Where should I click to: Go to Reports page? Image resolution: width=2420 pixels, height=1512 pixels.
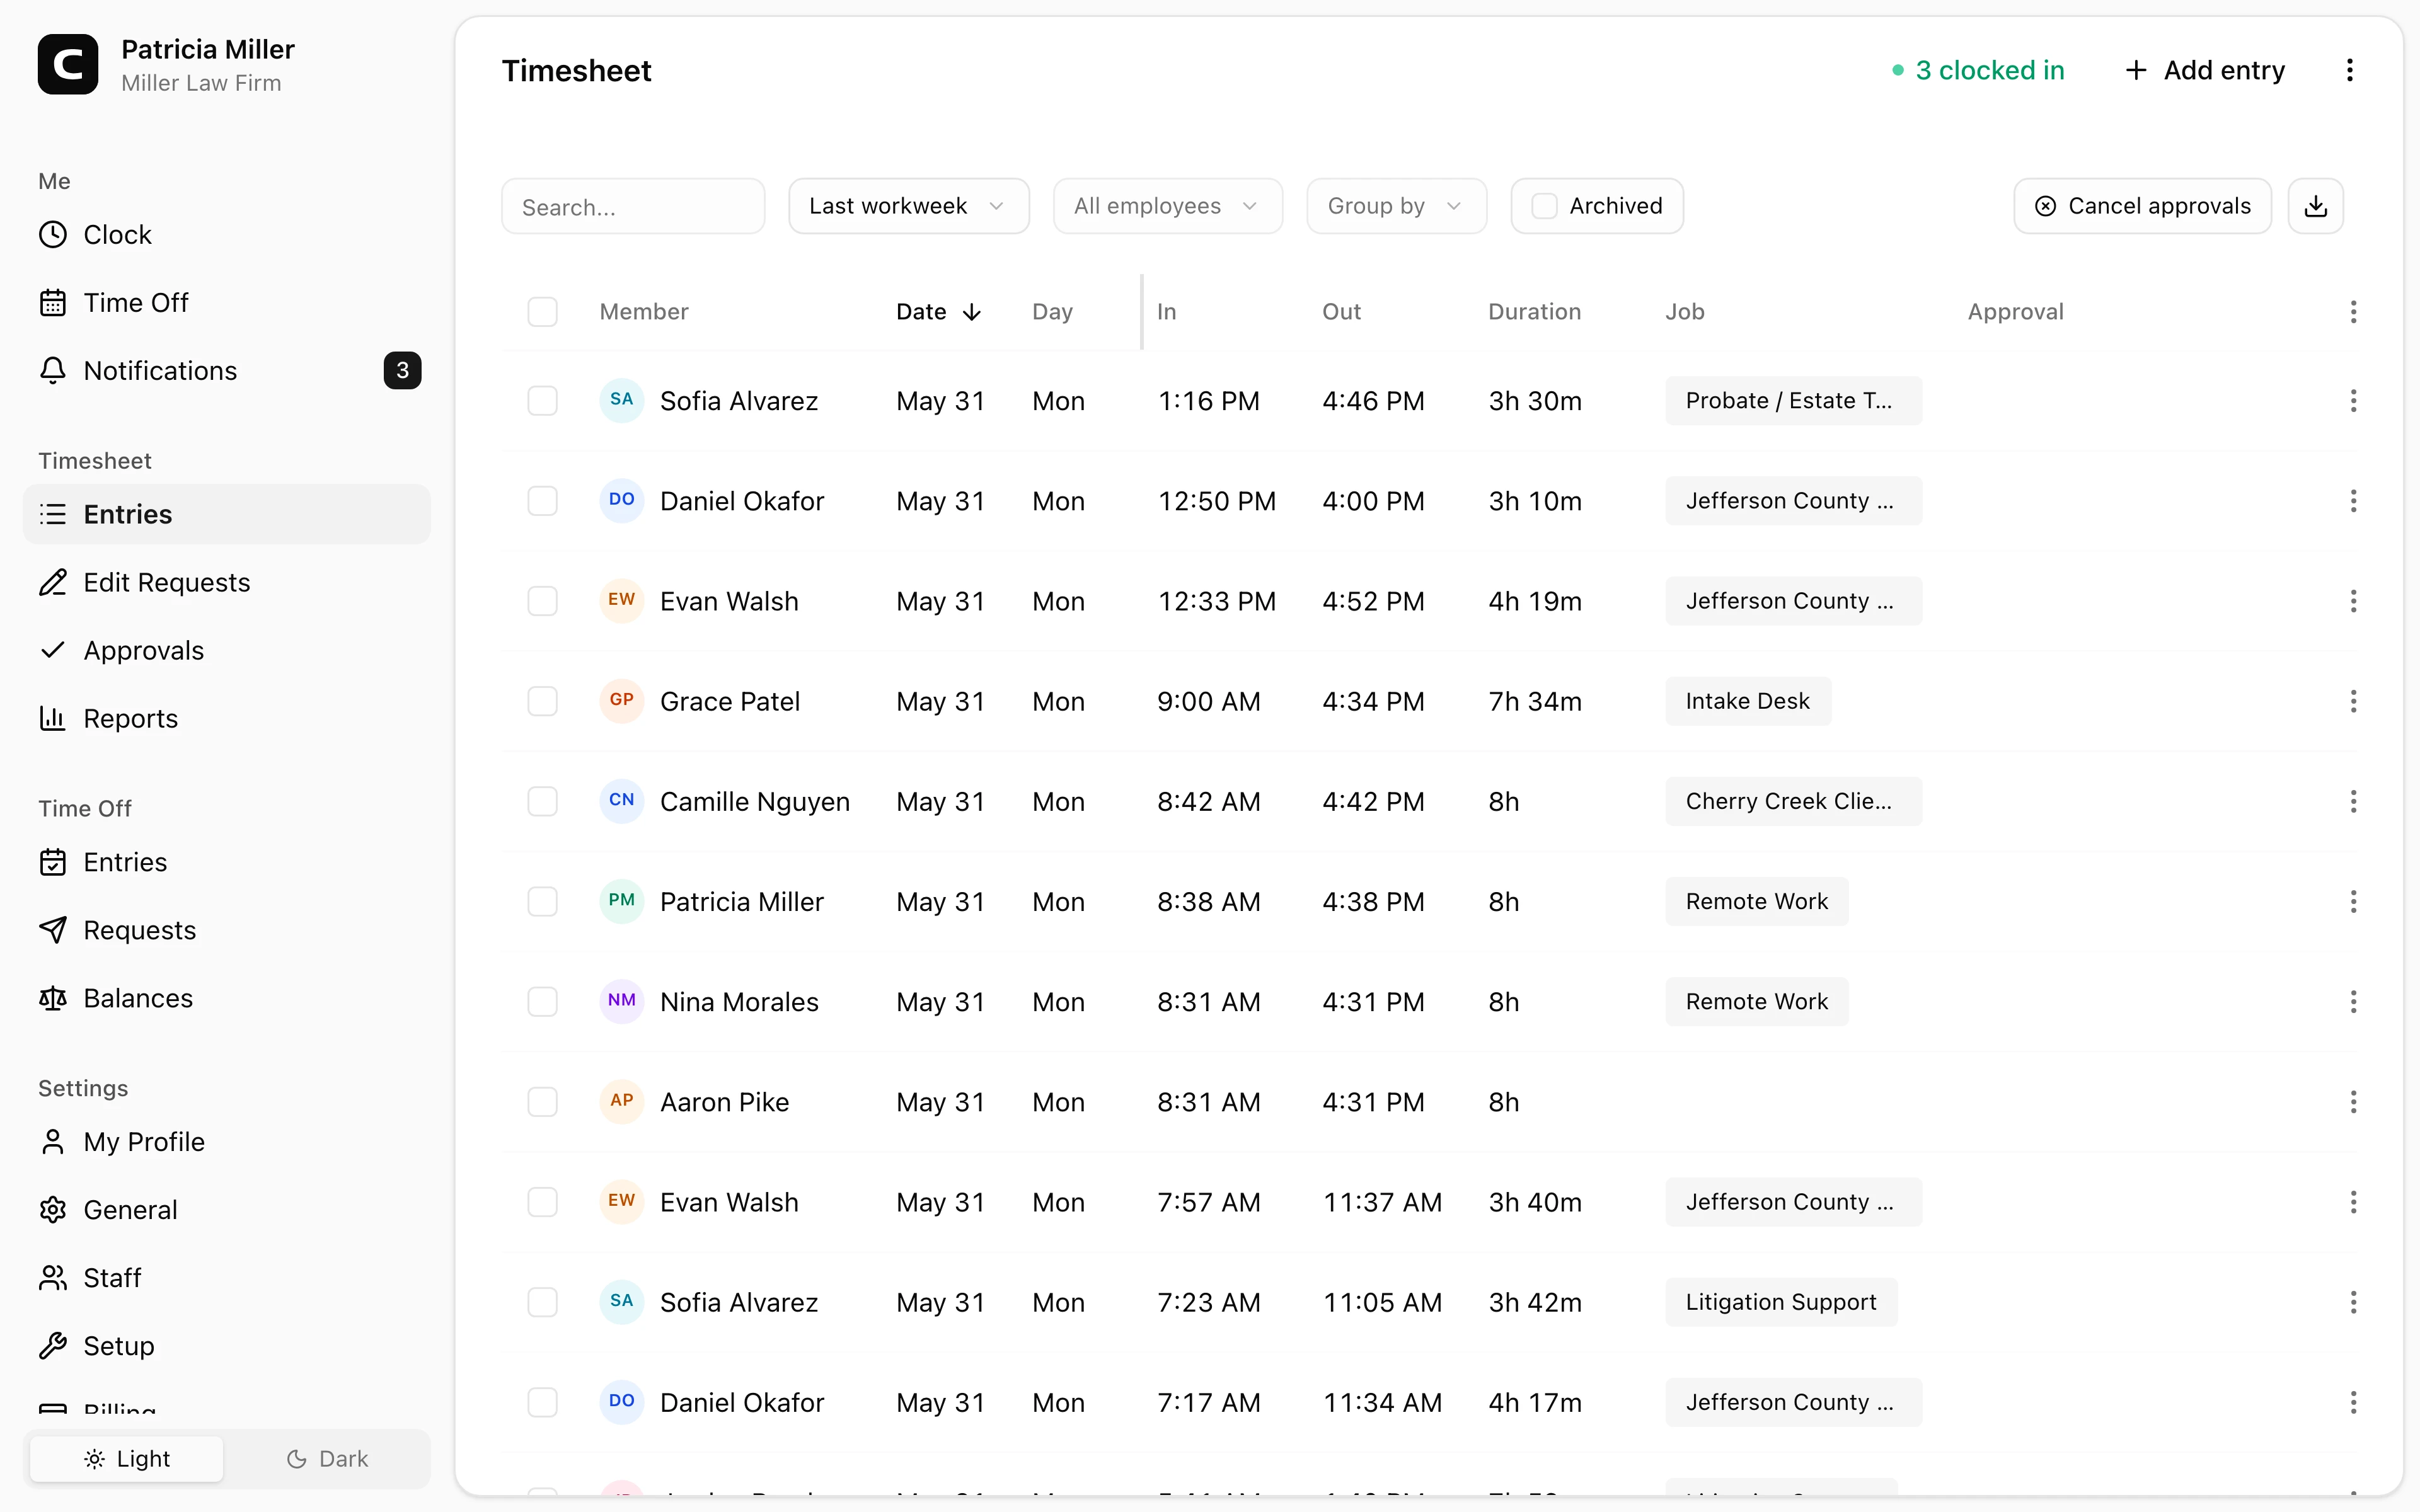[x=227, y=719]
